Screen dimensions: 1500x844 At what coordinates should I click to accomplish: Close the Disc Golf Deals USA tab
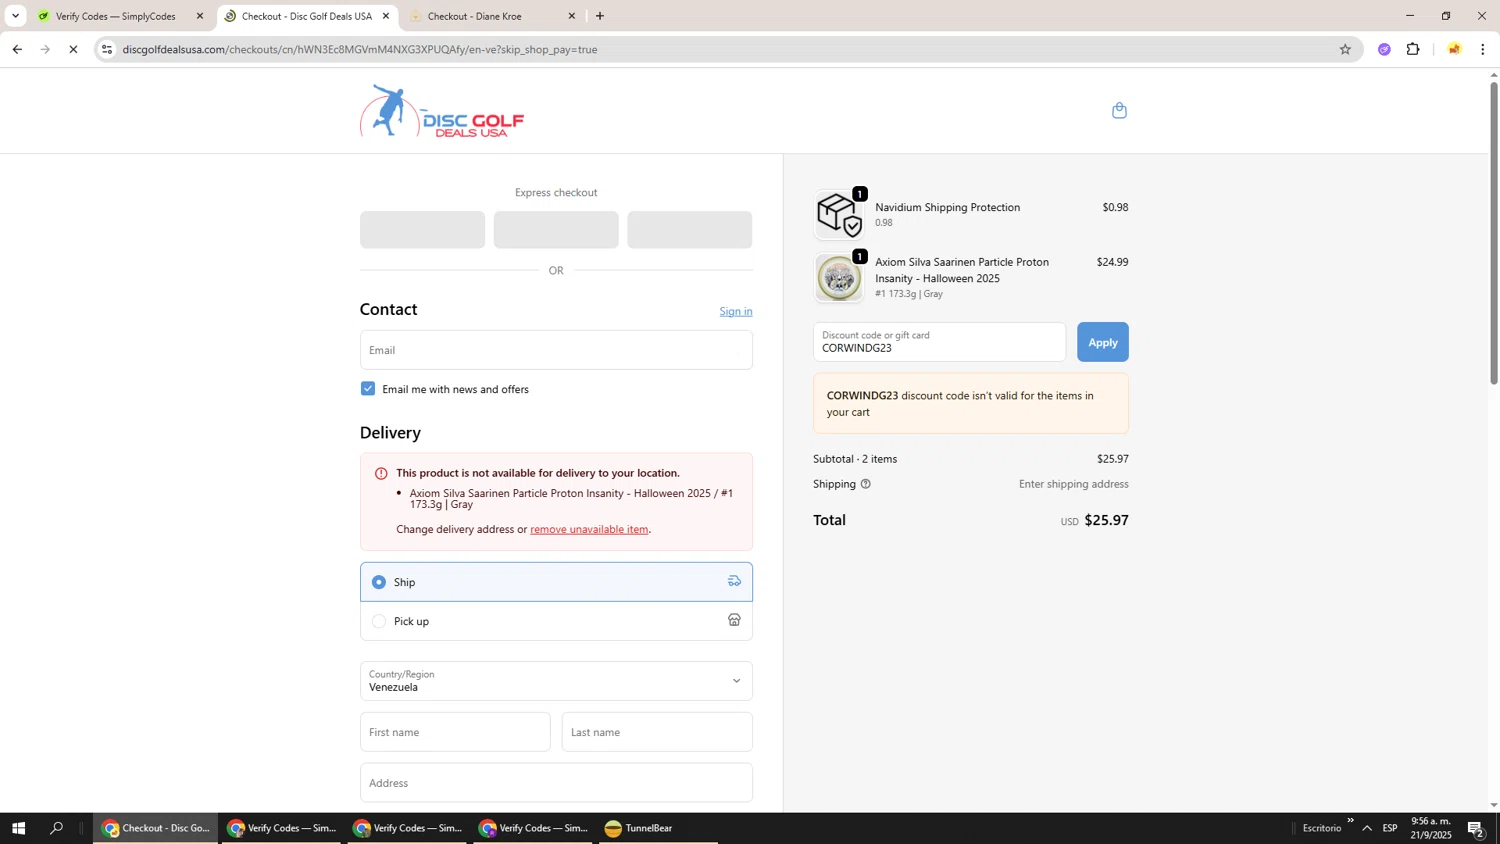(386, 16)
